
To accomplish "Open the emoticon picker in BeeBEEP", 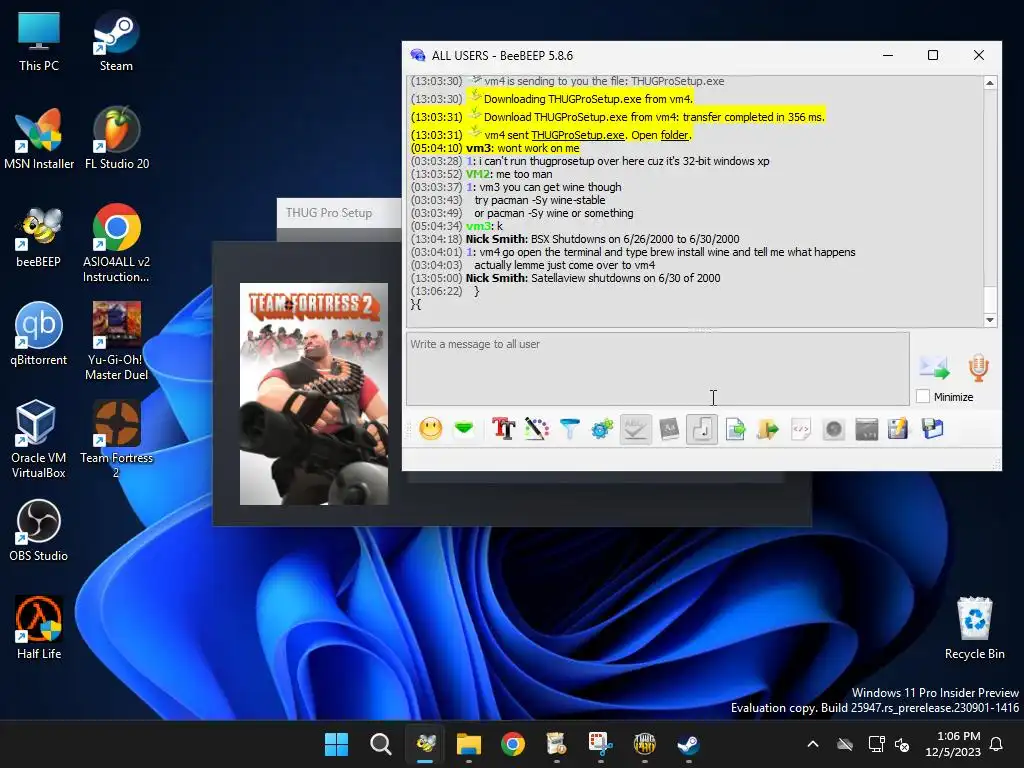I will point(430,429).
